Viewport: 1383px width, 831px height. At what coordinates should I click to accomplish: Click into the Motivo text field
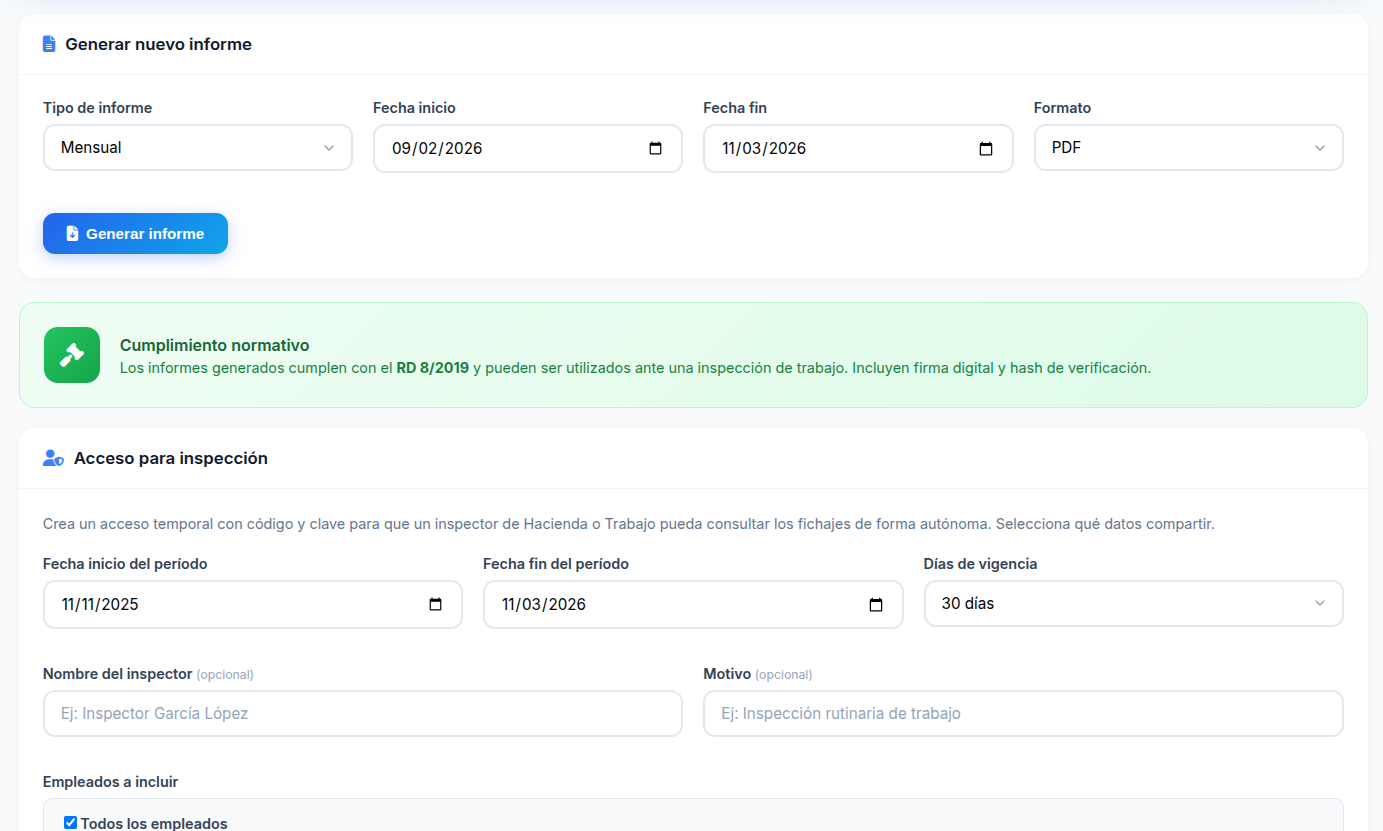1022,714
